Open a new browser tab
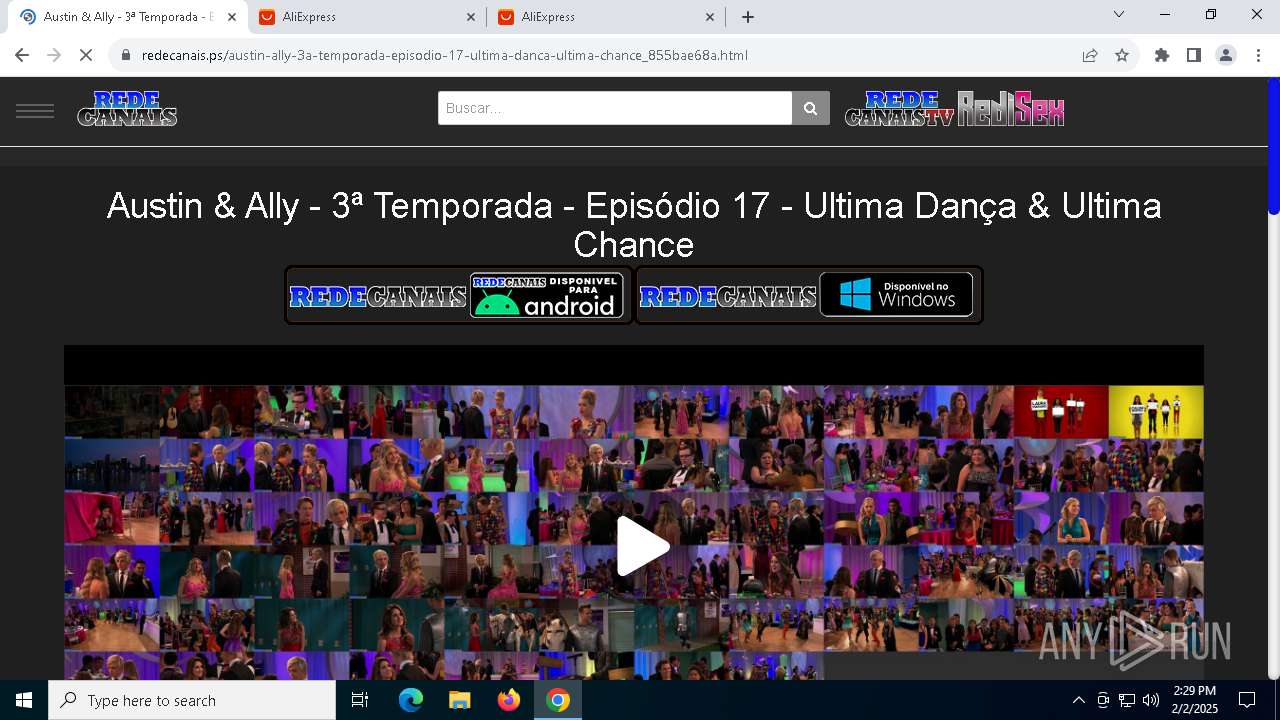Image resolution: width=1280 pixels, height=720 pixels. click(748, 17)
